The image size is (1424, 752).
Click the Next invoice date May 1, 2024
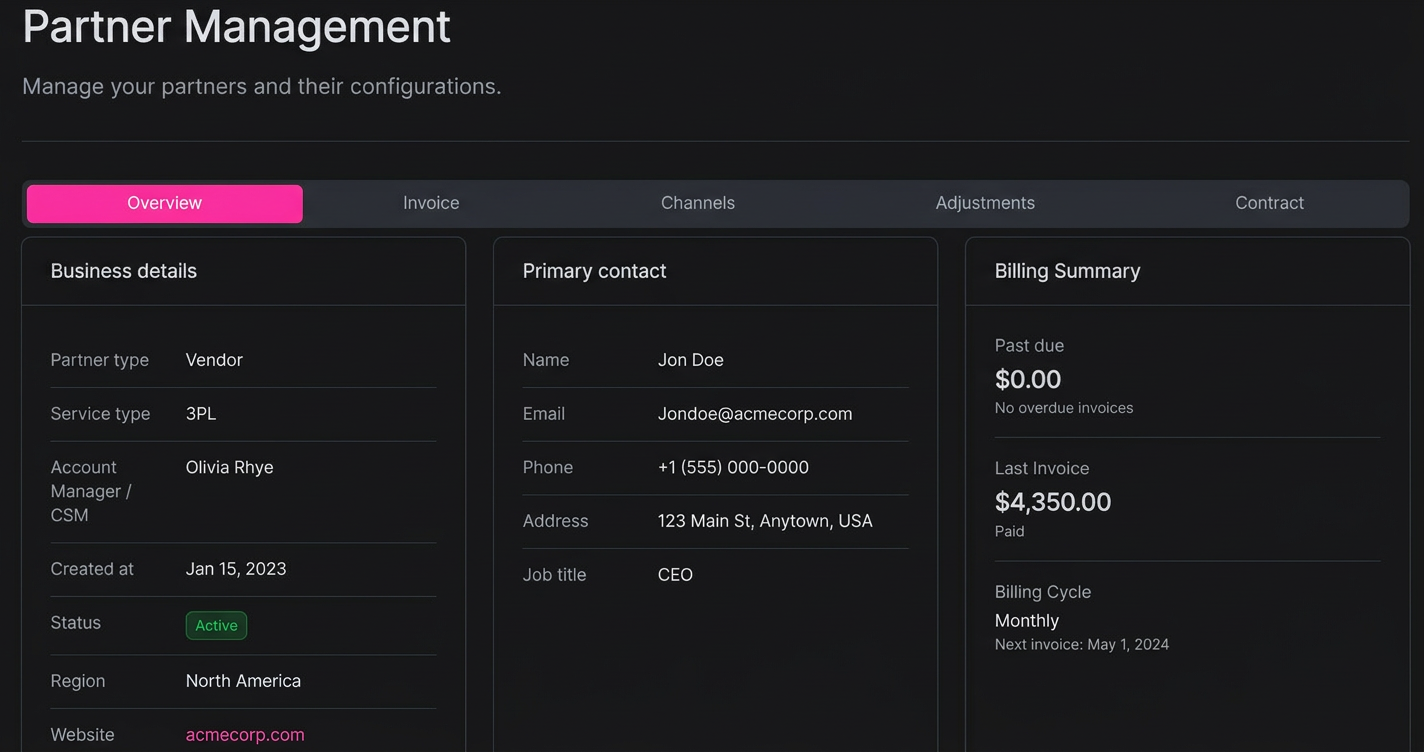click(1082, 644)
